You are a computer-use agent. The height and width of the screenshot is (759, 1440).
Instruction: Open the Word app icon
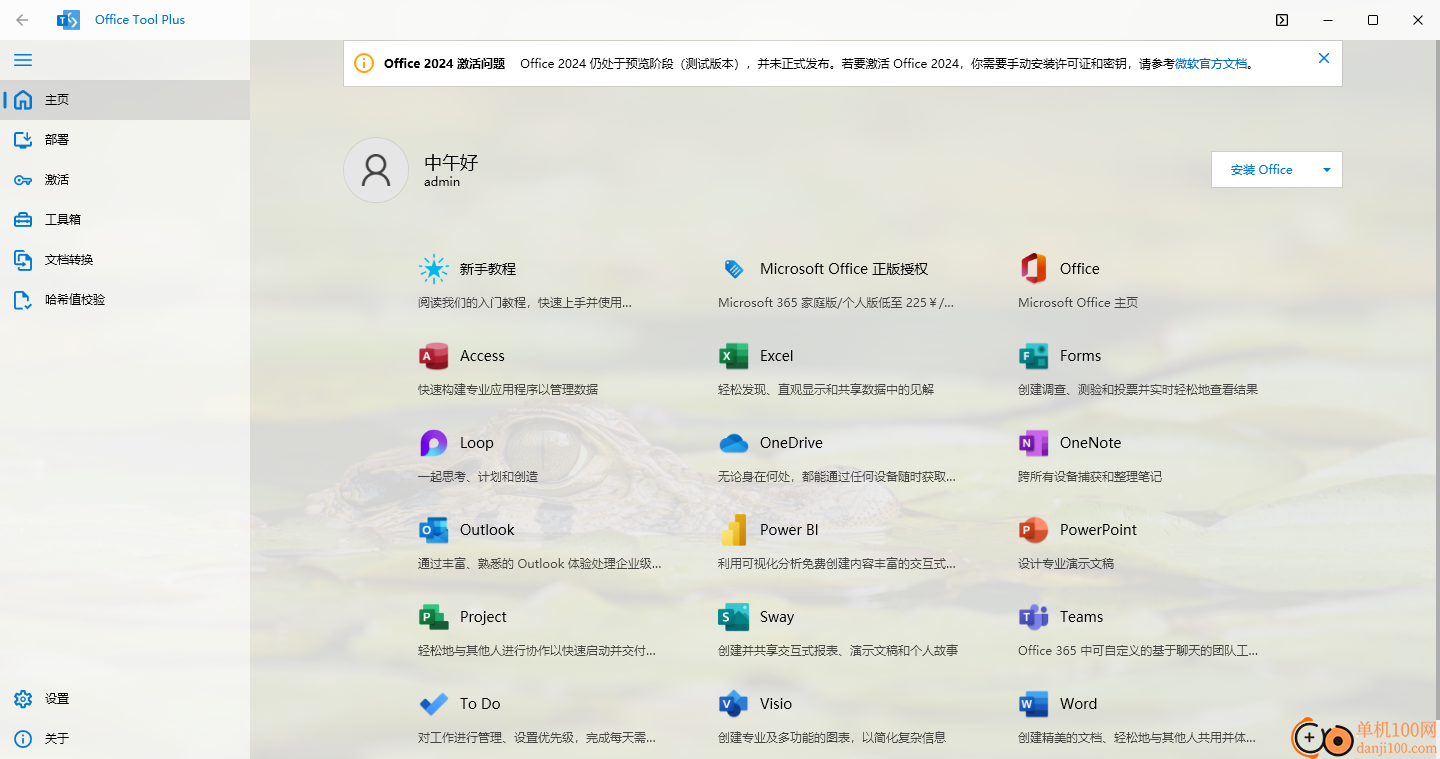[x=1034, y=704]
